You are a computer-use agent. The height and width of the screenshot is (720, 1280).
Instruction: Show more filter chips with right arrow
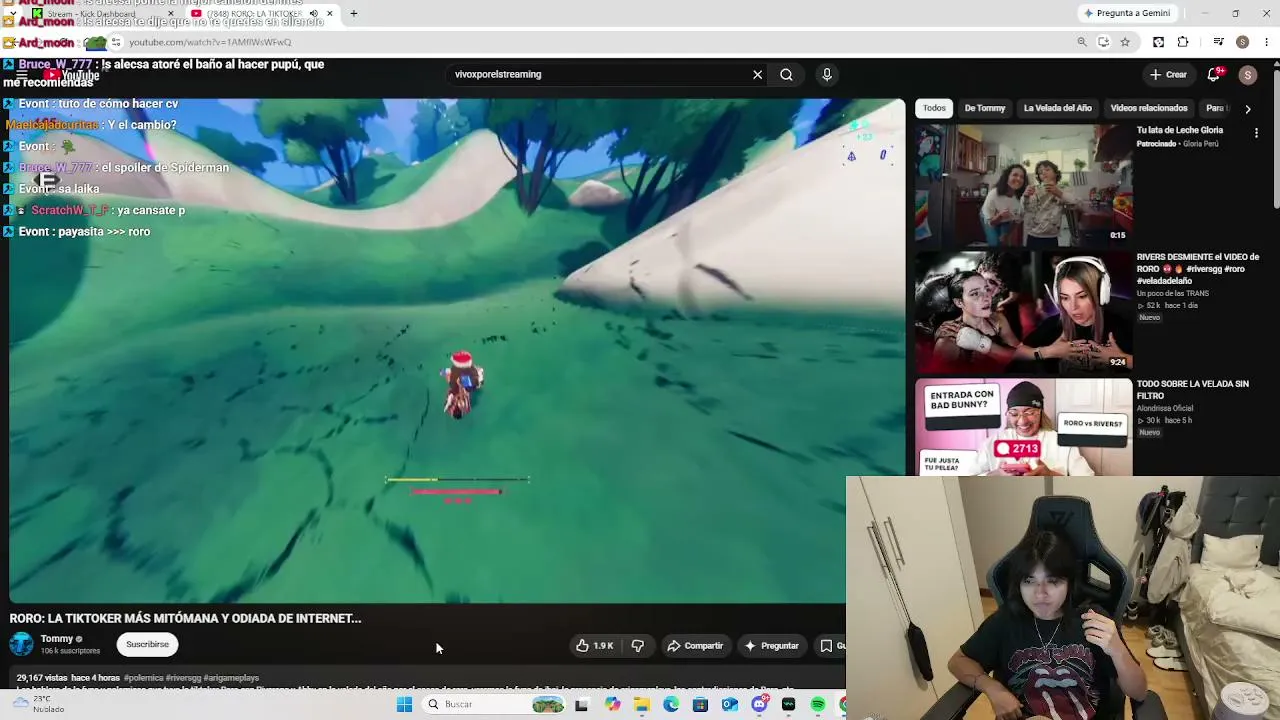1247,109
